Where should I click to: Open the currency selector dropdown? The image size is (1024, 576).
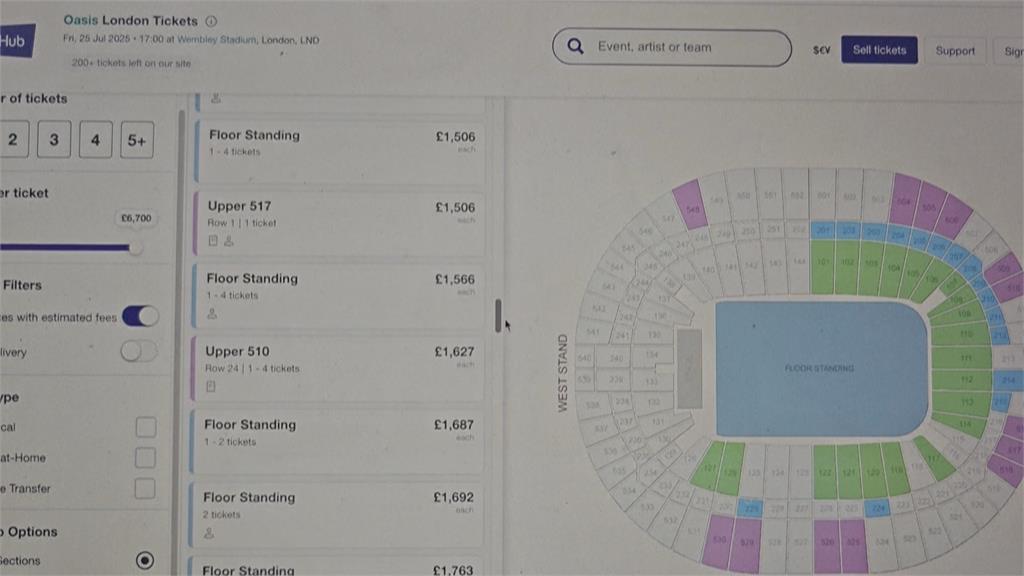coord(822,50)
